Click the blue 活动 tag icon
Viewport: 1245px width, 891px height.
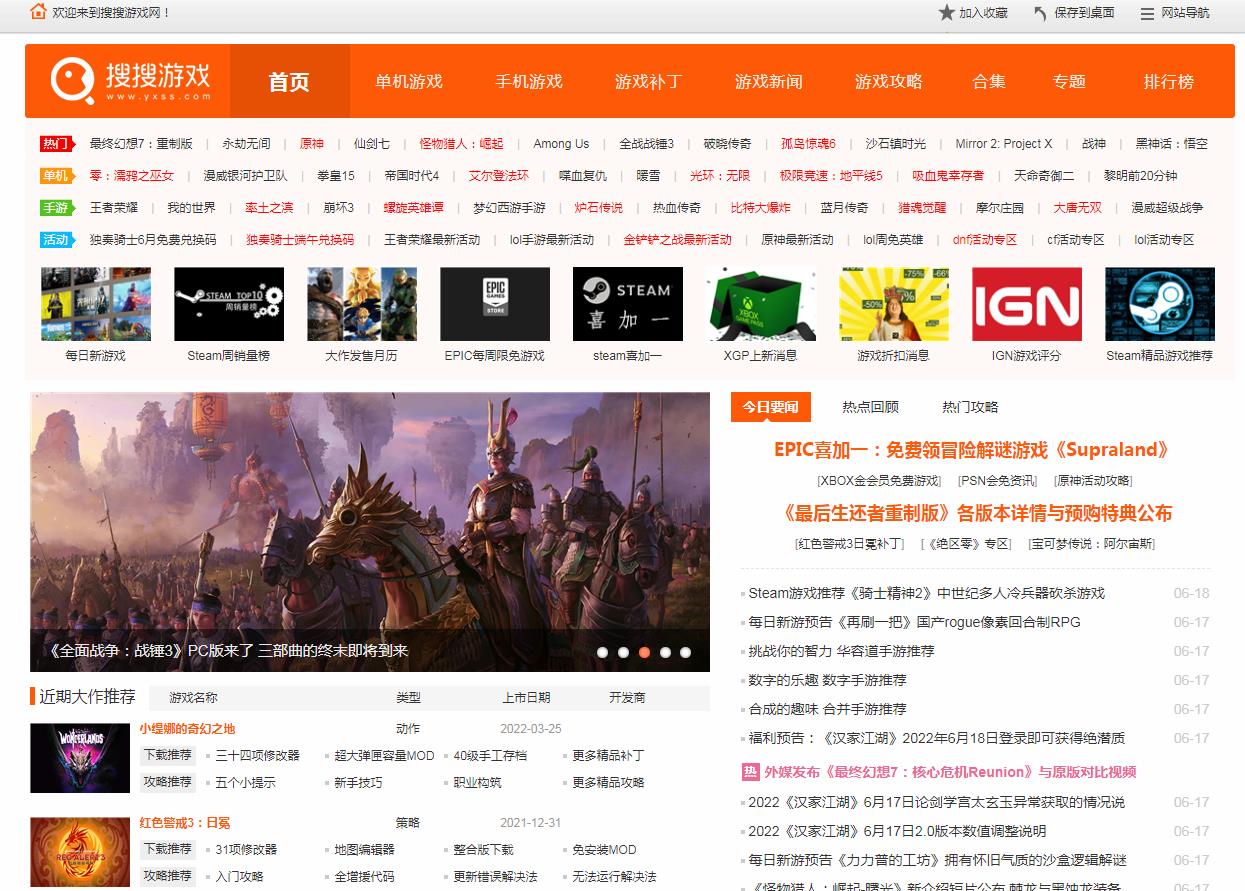pyautogui.click(x=56, y=240)
